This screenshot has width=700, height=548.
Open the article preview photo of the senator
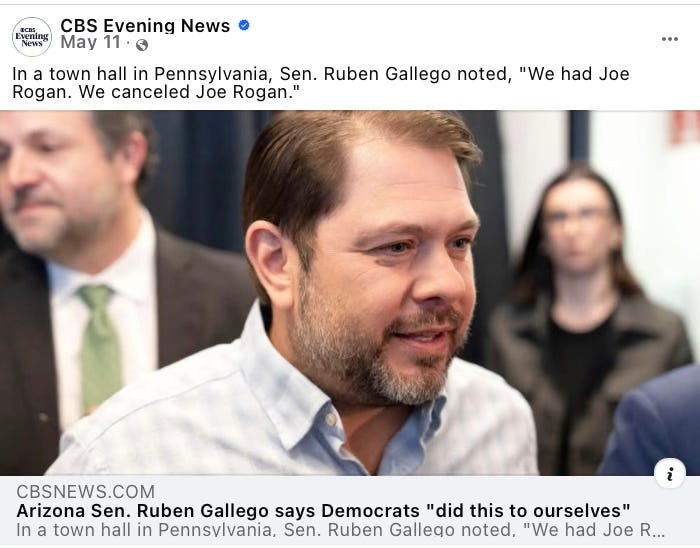[x=350, y=293]
